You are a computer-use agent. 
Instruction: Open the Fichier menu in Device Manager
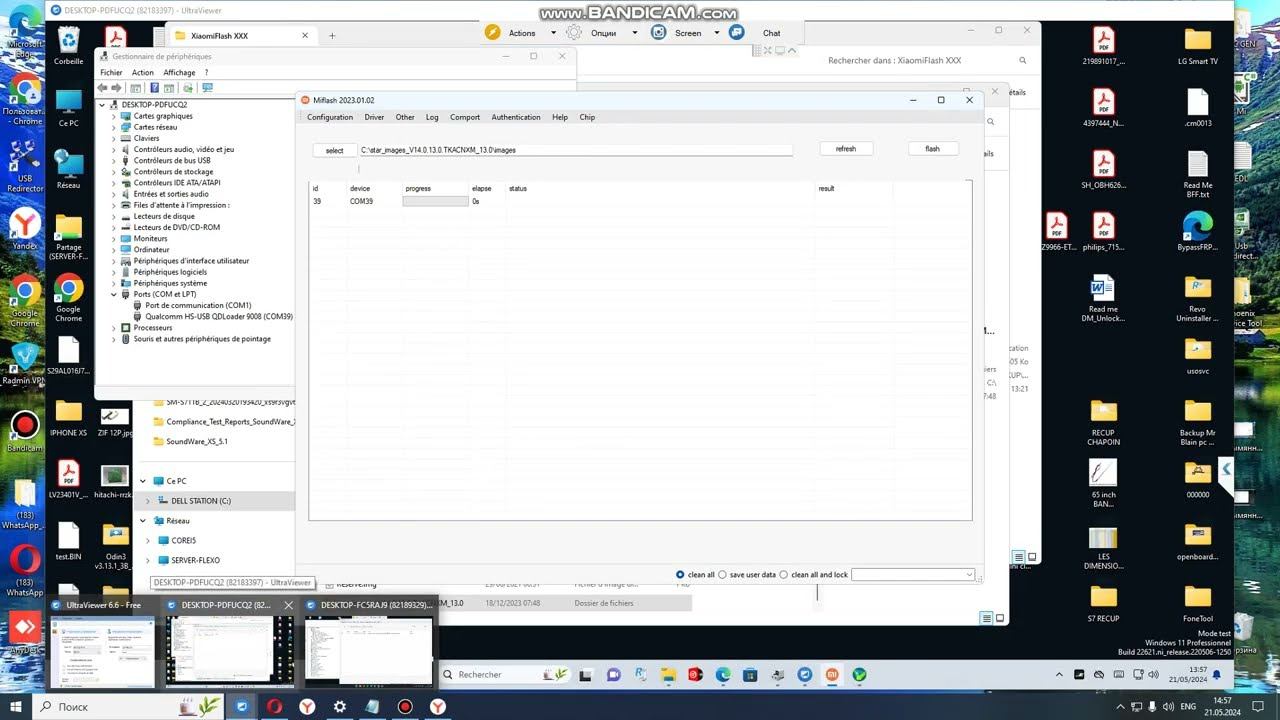pyautogui.click(x=111, y=72)
